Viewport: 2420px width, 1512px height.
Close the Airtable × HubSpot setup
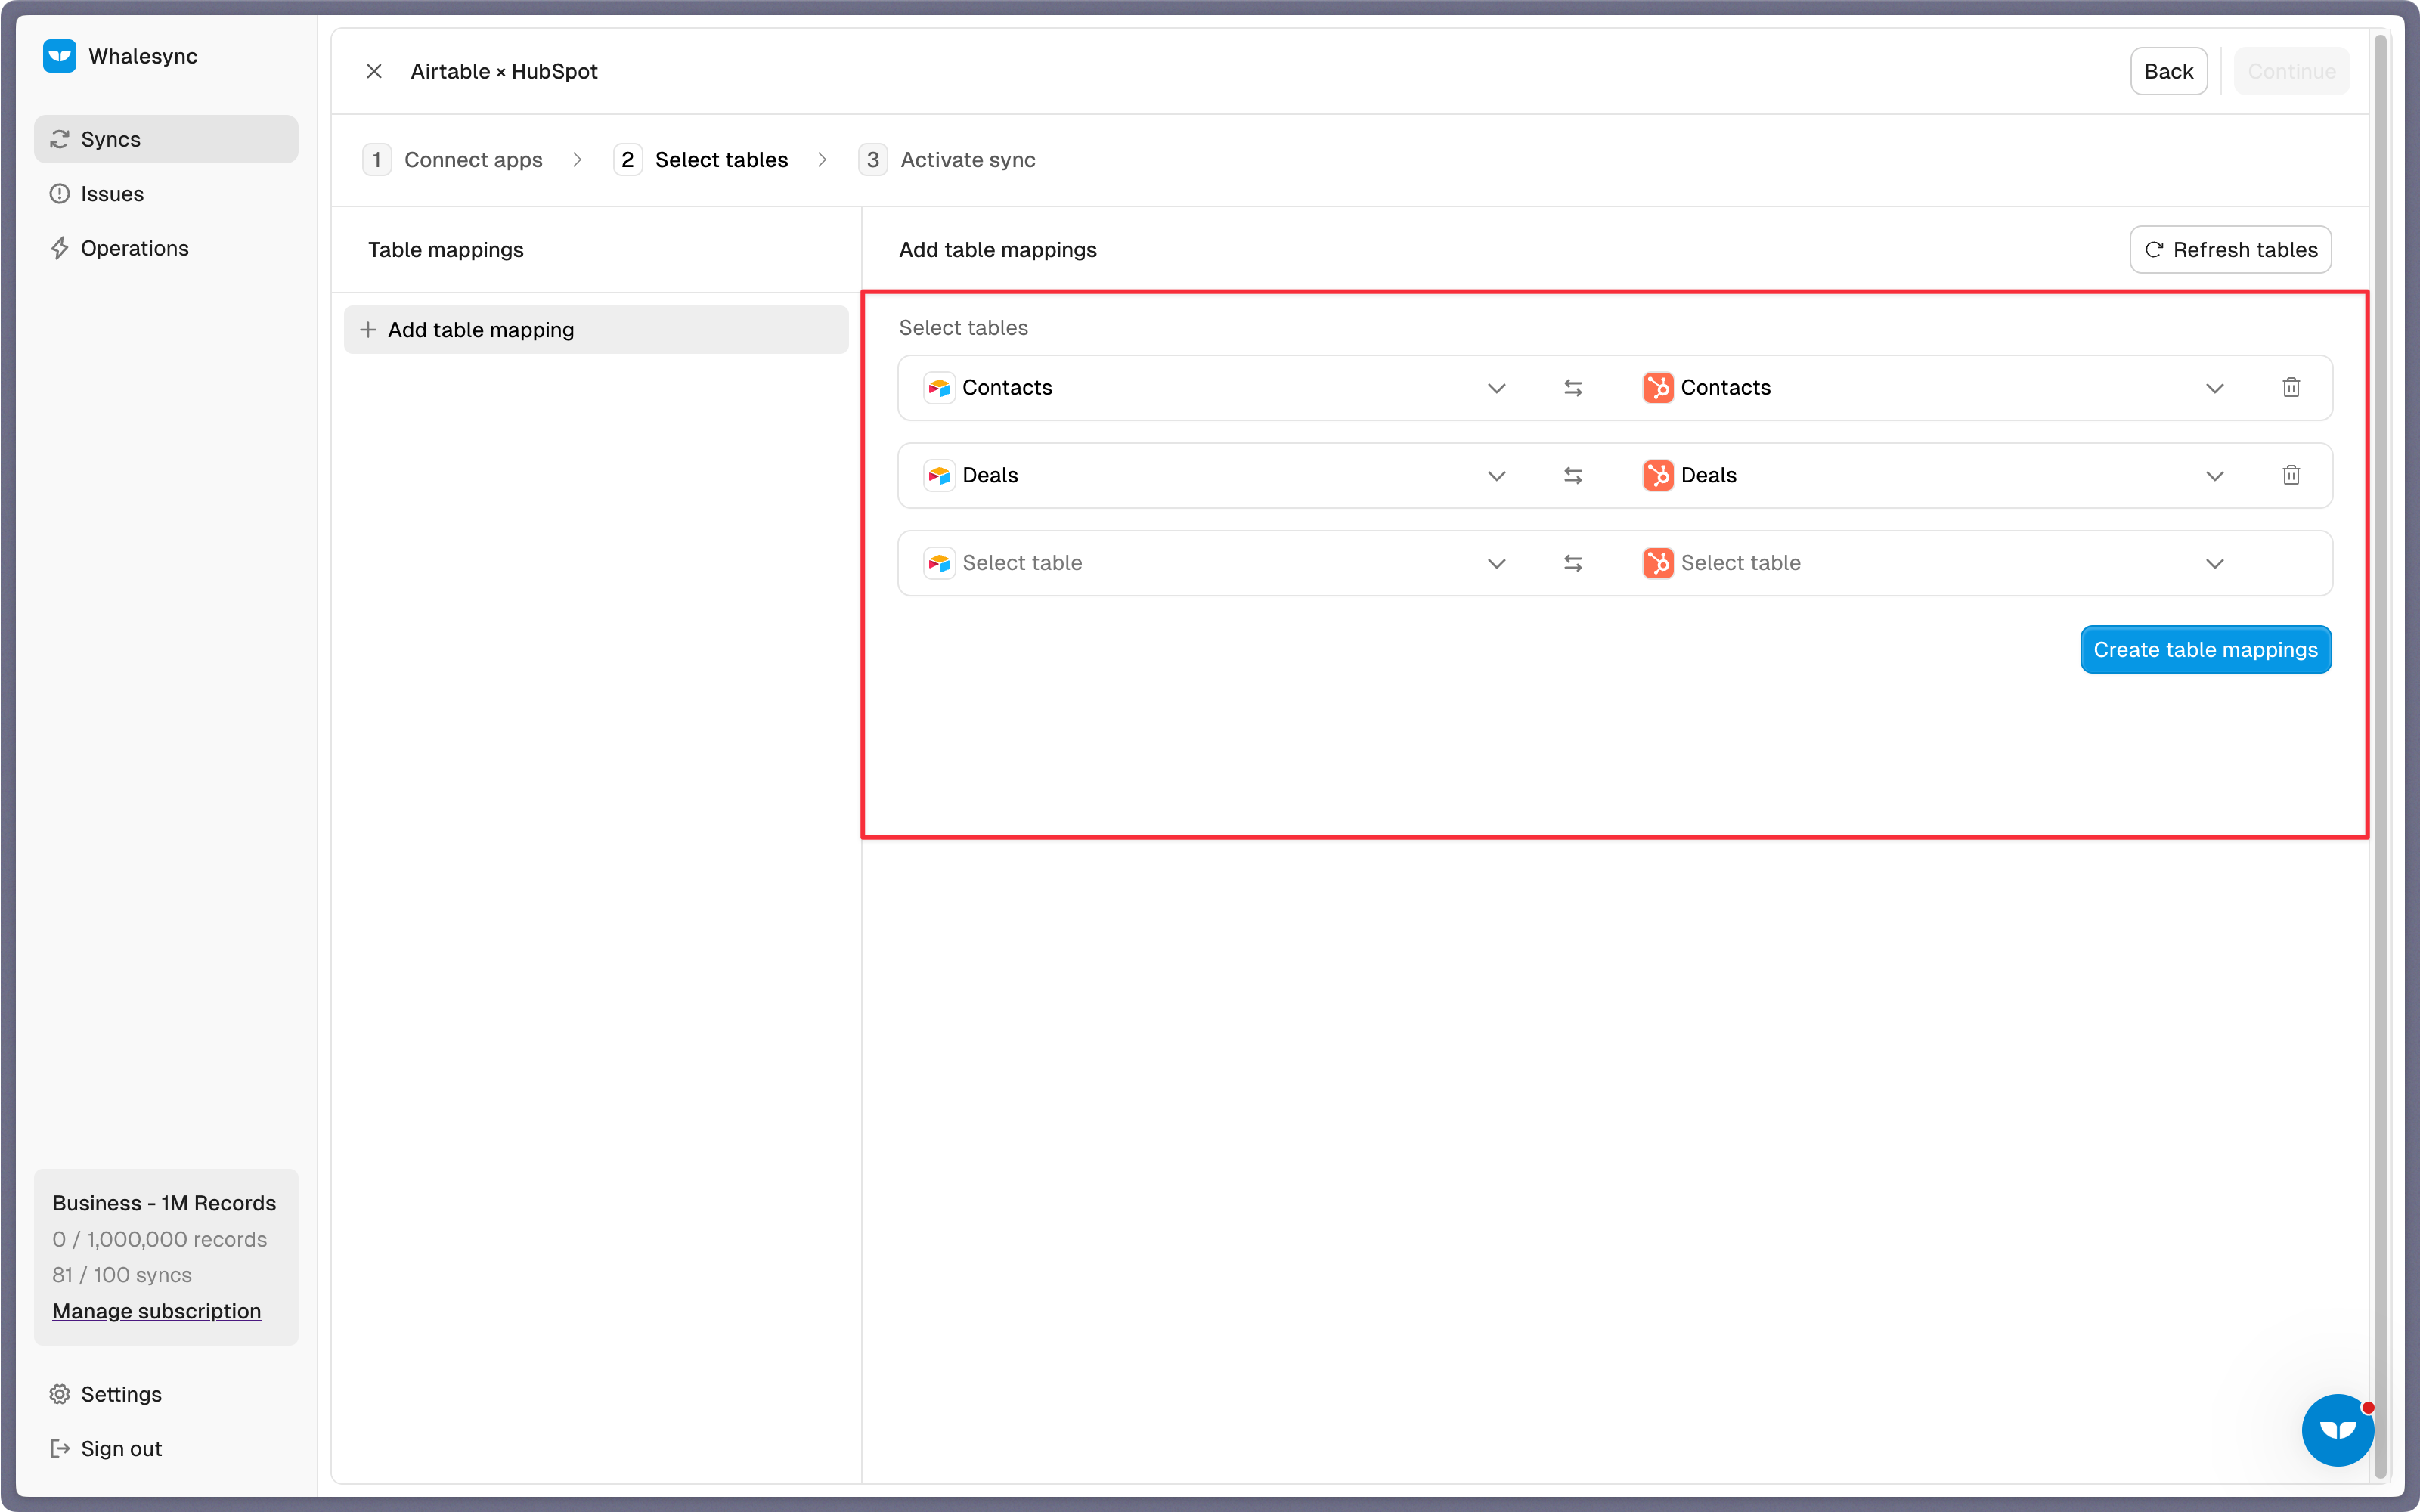374,71
